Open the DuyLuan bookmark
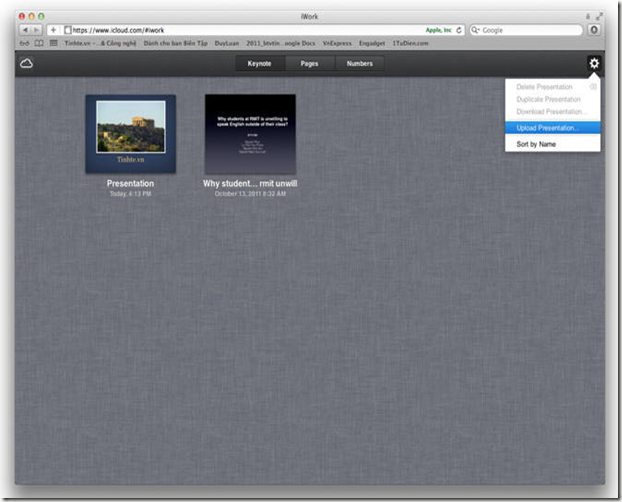 click(x=227, y=43)
